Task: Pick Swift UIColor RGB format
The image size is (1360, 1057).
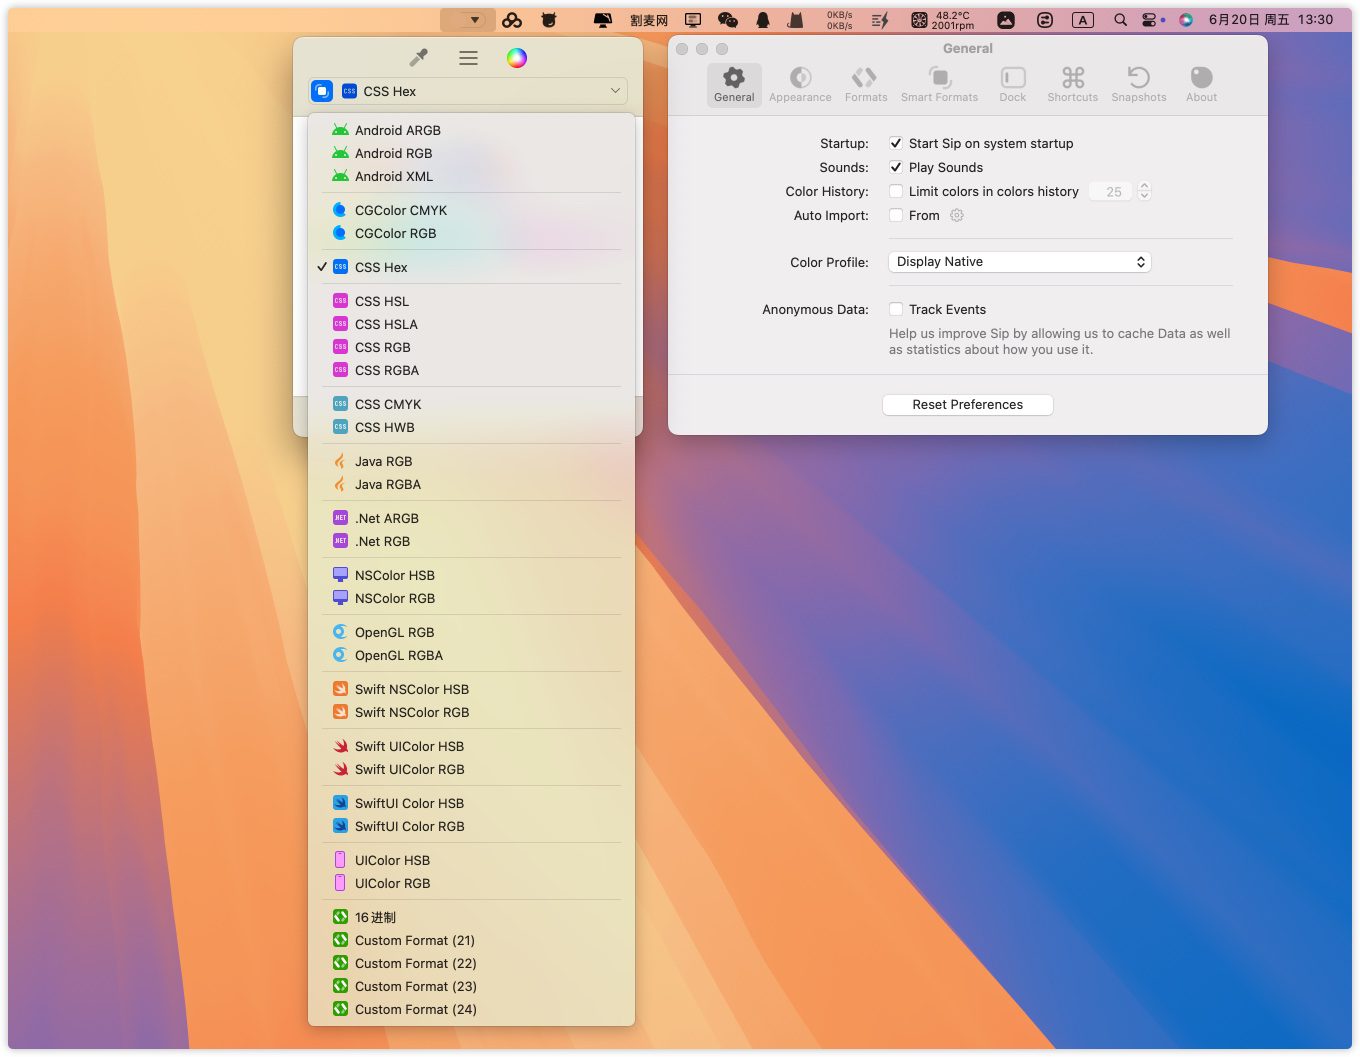Action: pos(472,769)
